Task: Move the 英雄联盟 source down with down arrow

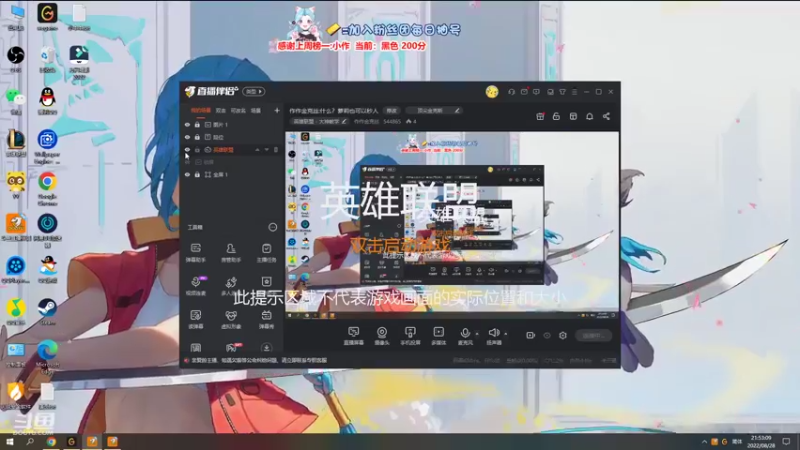Action: tap(266, 149)
